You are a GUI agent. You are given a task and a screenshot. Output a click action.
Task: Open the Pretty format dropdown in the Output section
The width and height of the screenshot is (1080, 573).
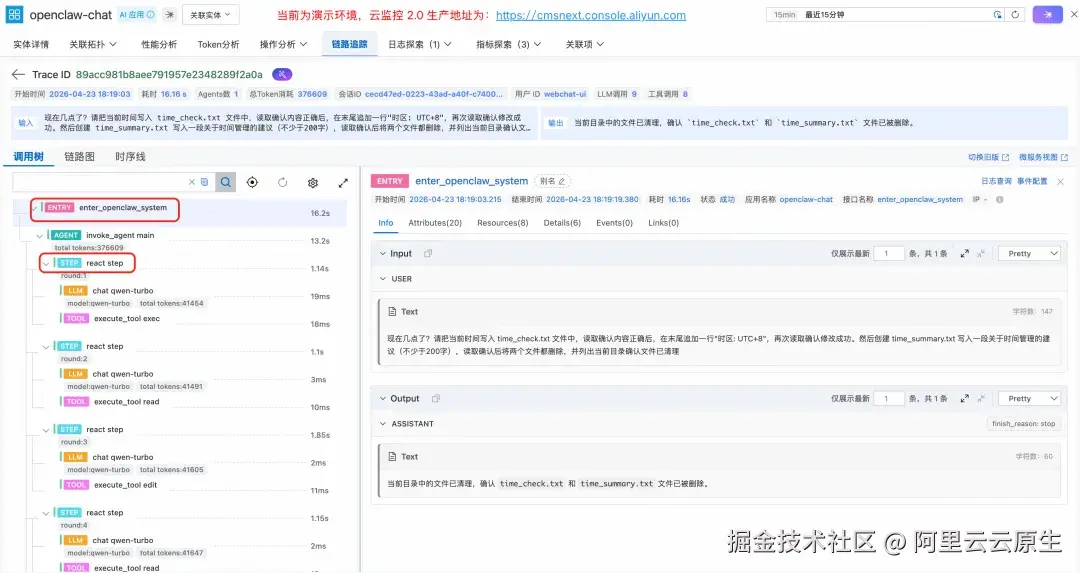coord(1030,399)
